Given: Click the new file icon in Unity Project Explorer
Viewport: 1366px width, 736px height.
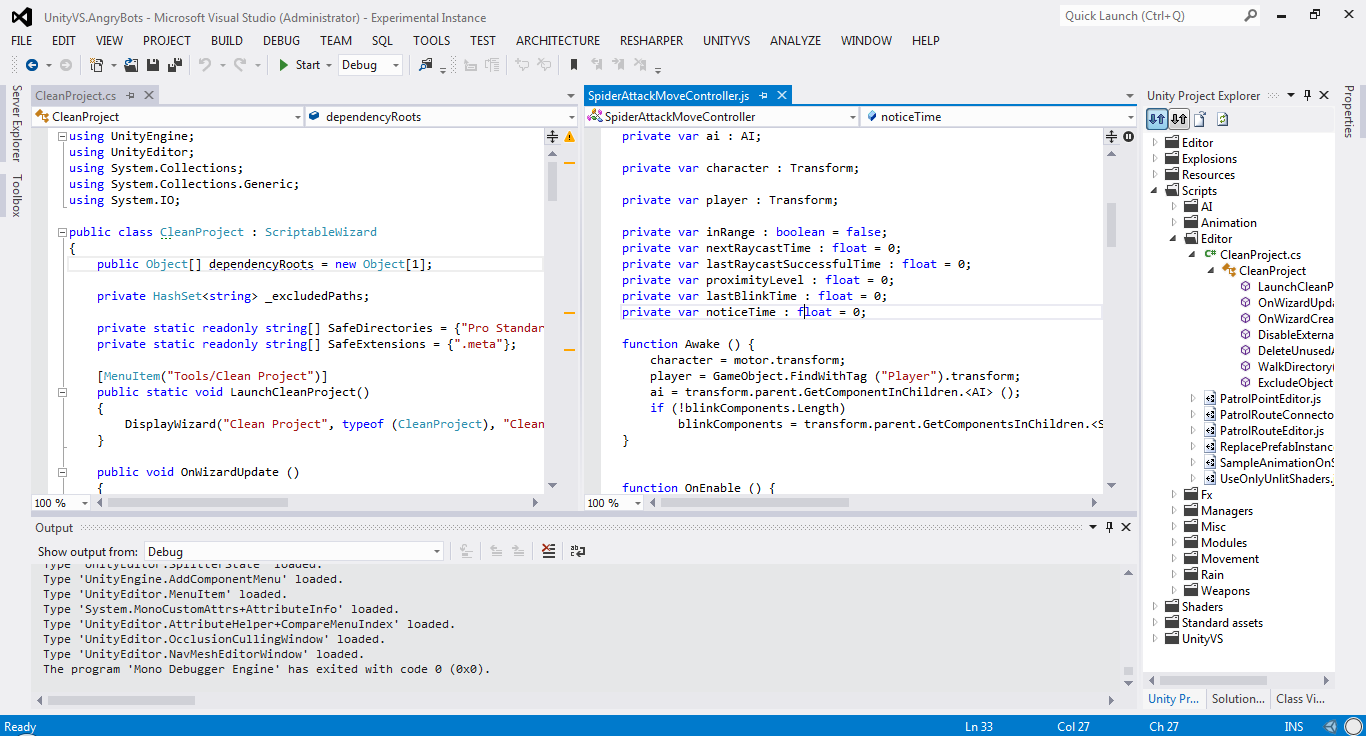Looking at the screenshot, I should click(x=1200, y=119).
